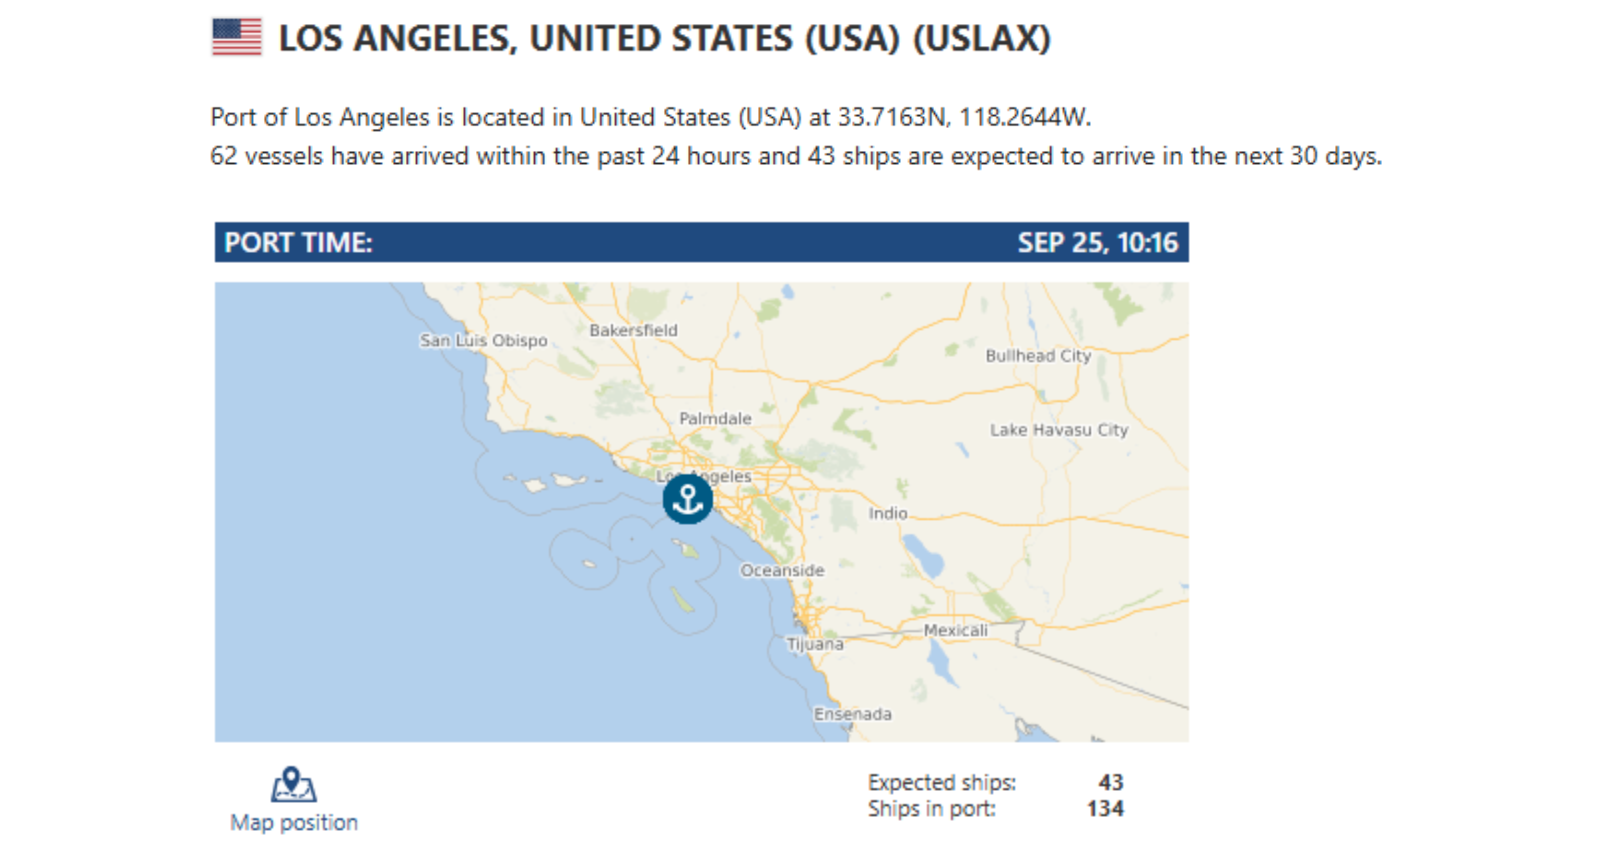The width and height of the screenshot is (1603, 845).
Task: Click the Ships in port count 134
Action: [1105, 808]
